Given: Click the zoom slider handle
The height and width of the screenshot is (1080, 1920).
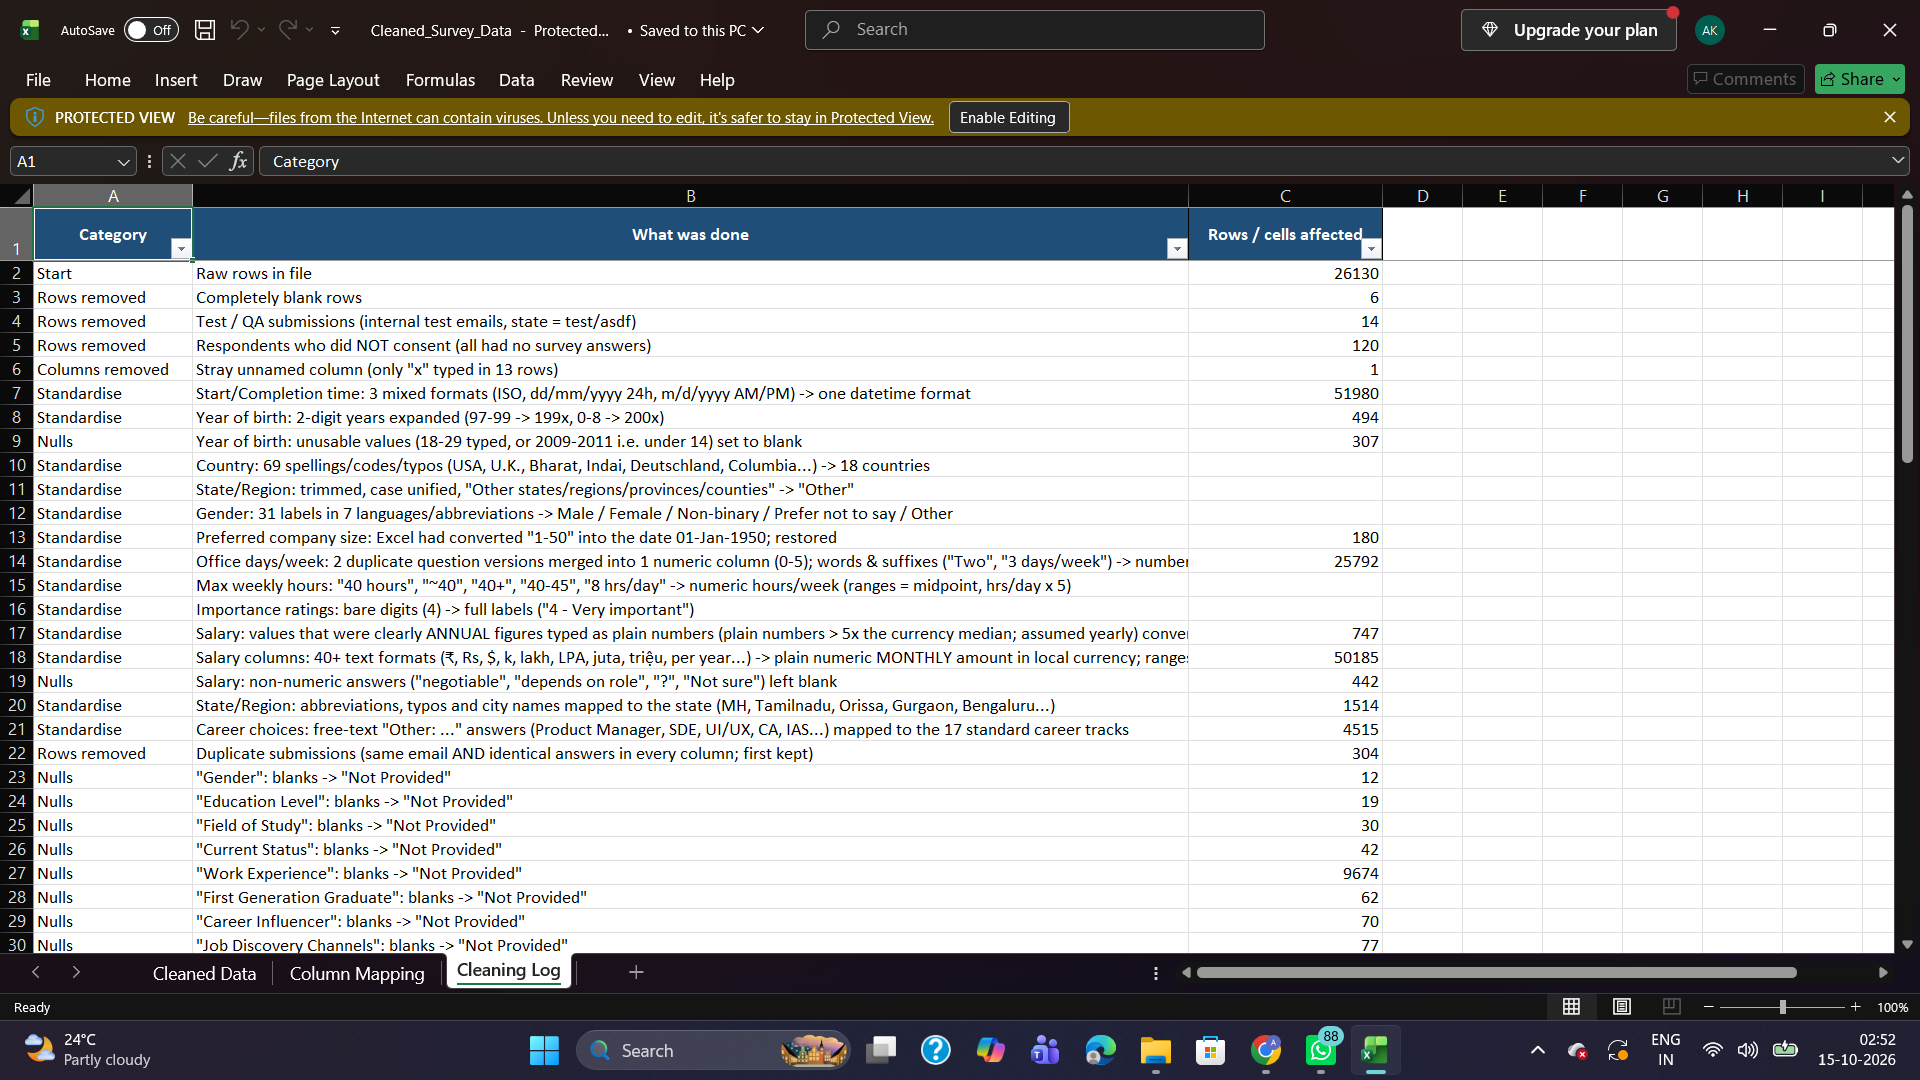Looking at the screenshot, I should [1782, 1007].
